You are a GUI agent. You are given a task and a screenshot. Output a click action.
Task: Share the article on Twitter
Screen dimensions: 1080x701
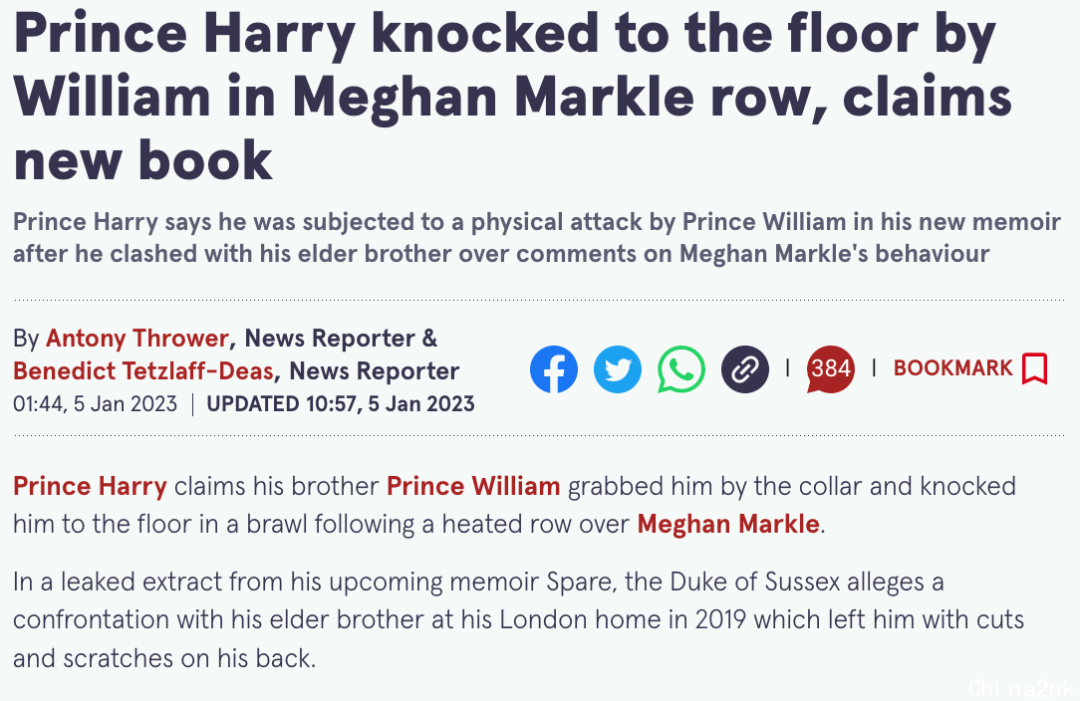pyautogui.click(x=618, y=369)
